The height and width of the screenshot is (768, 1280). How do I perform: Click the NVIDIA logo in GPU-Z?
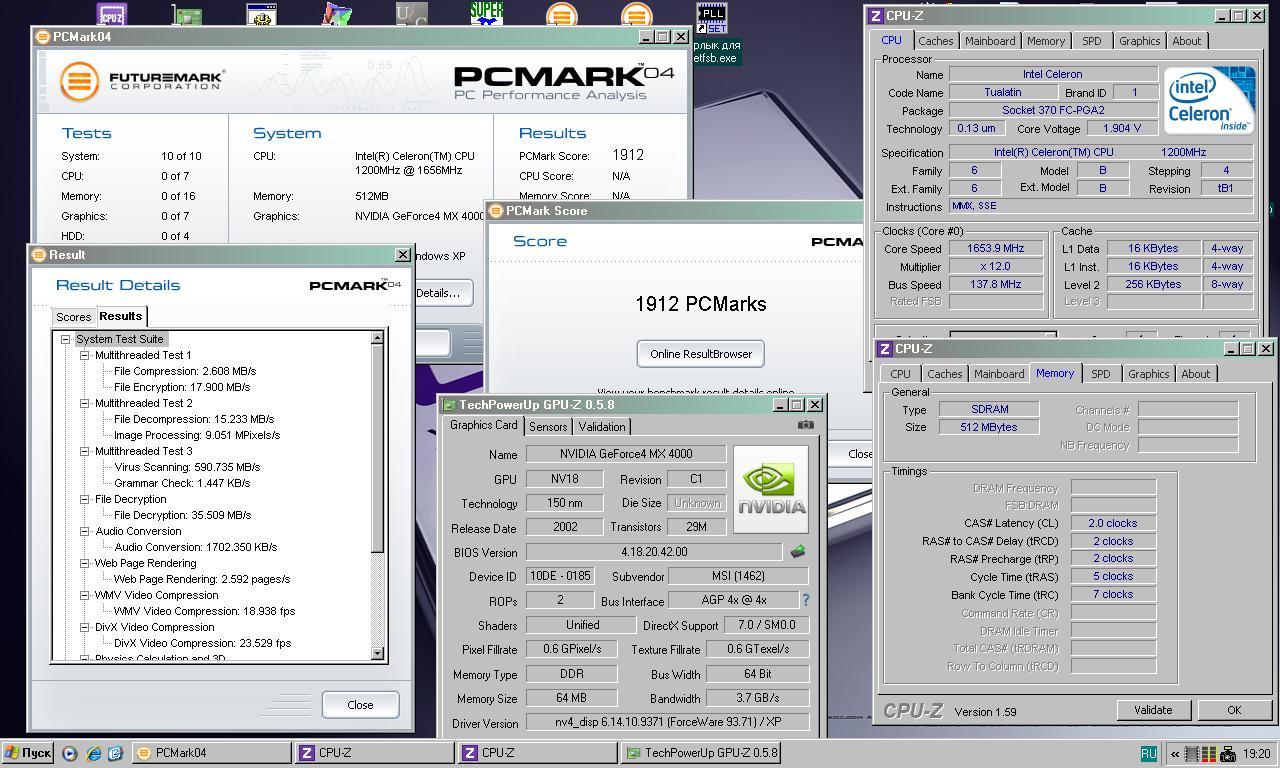point(770,490)
